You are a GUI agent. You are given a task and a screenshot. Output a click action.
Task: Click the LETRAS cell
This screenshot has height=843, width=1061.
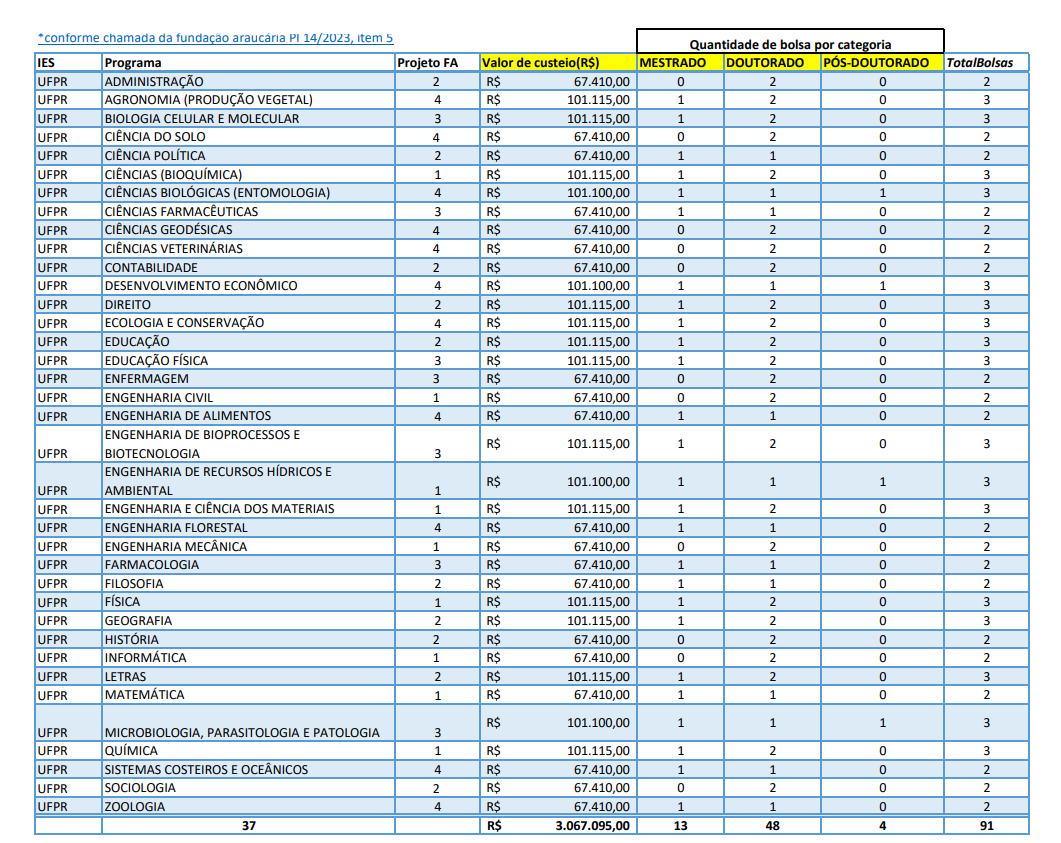pos(248,677)
